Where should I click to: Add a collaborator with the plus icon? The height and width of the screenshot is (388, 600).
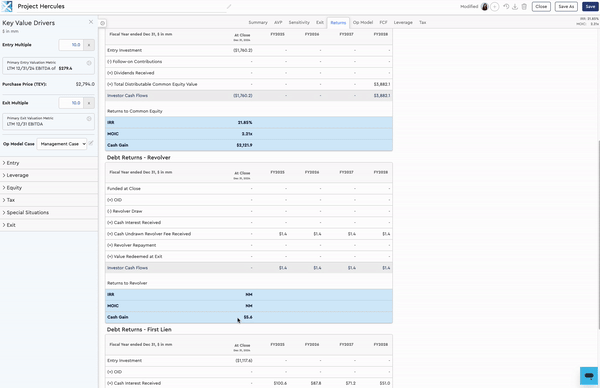tap(494, 7)
